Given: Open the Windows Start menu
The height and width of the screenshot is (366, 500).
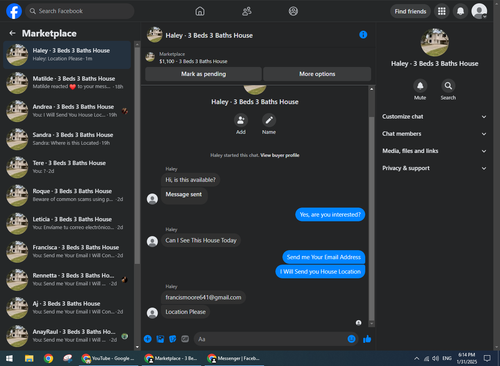Looking at the screenshot, I should click(x=9, y=358).
